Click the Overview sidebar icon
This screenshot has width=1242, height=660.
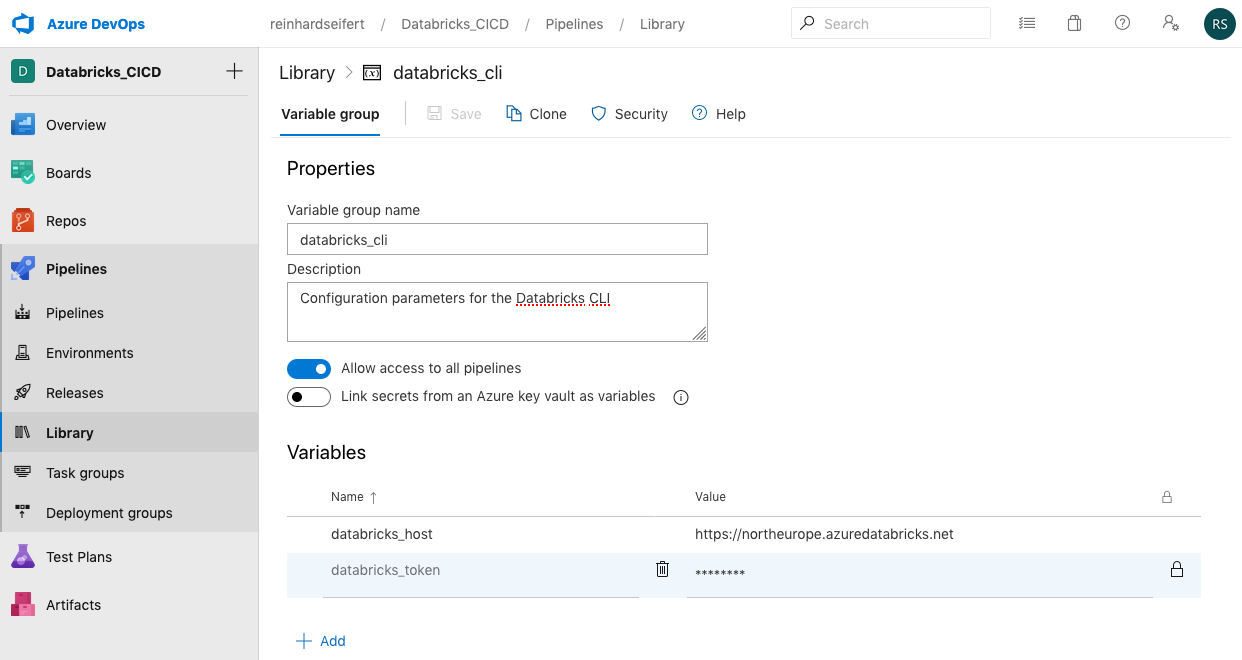[23, 125]
